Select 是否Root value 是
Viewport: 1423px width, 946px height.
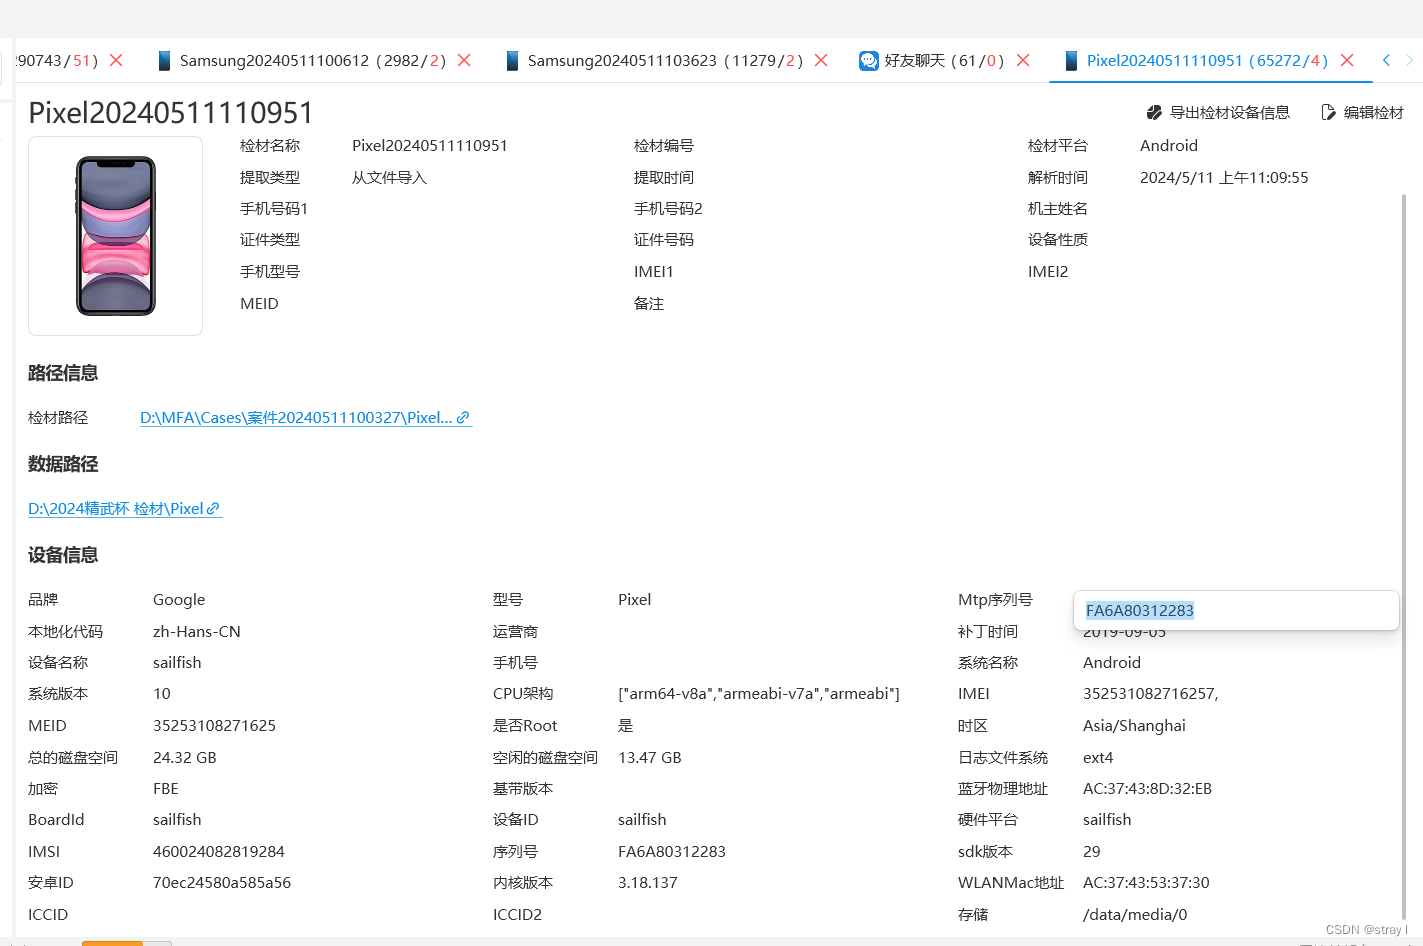tap(626, 726)
